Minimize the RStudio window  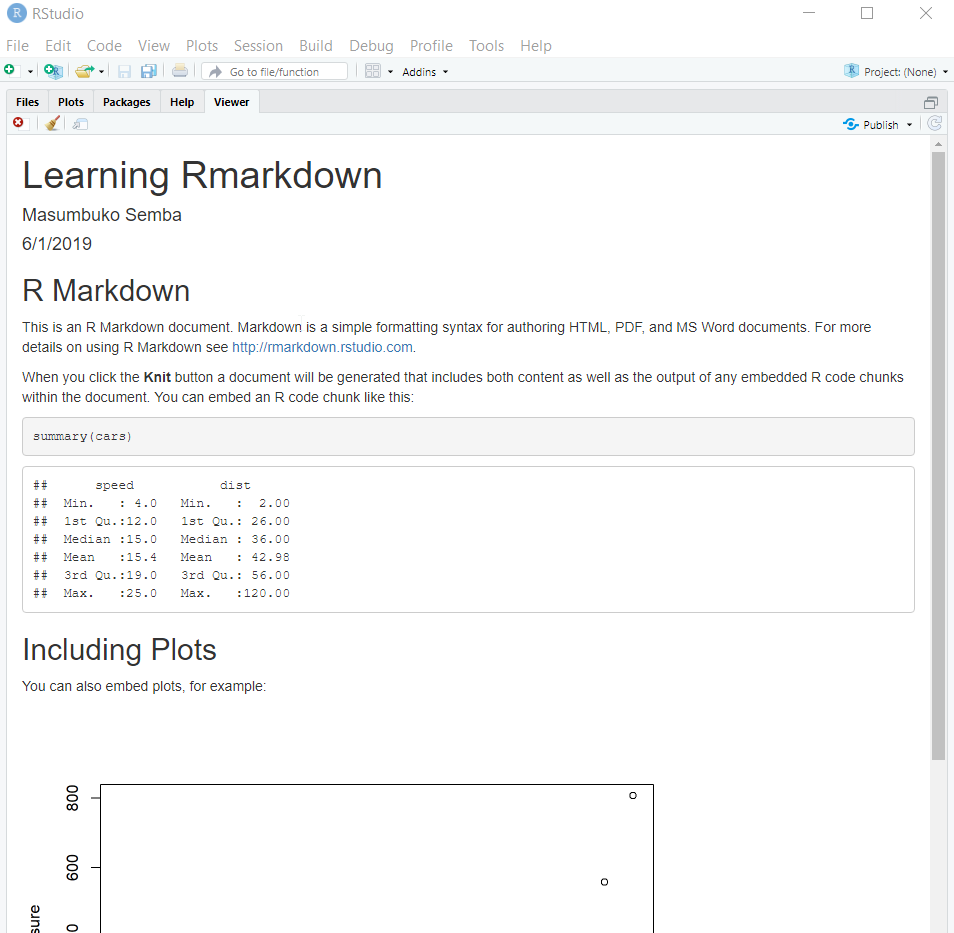tap(809, 13)
